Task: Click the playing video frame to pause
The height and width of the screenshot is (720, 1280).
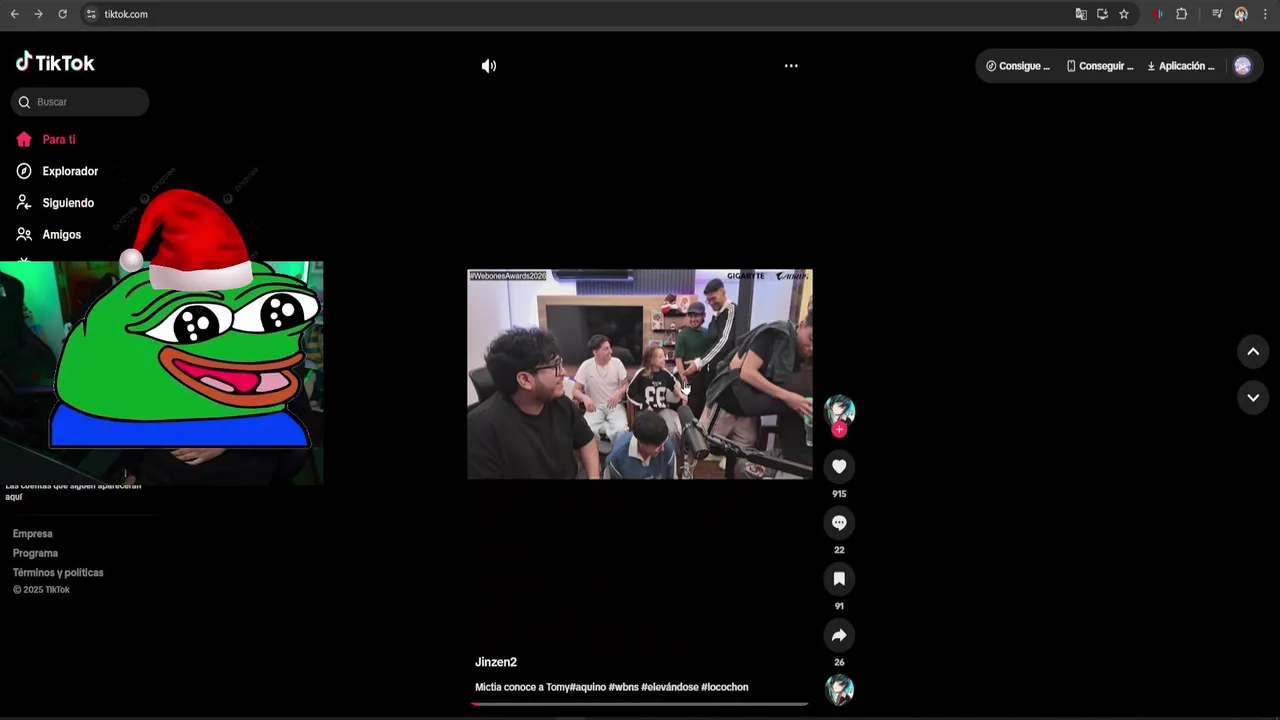Action: pos(640,374)
